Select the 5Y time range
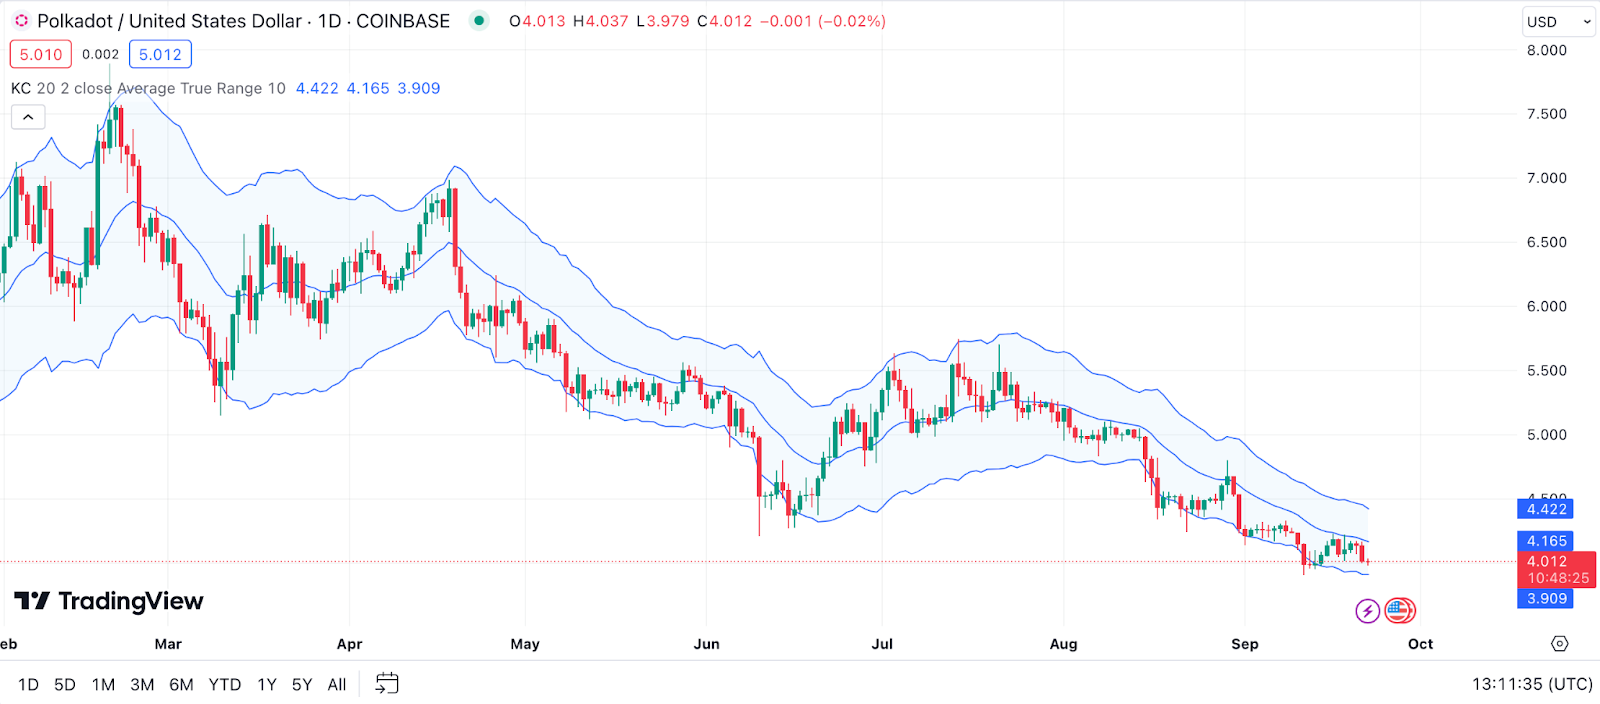This screenshot has width=1600, height=704. tap(302, 685)
